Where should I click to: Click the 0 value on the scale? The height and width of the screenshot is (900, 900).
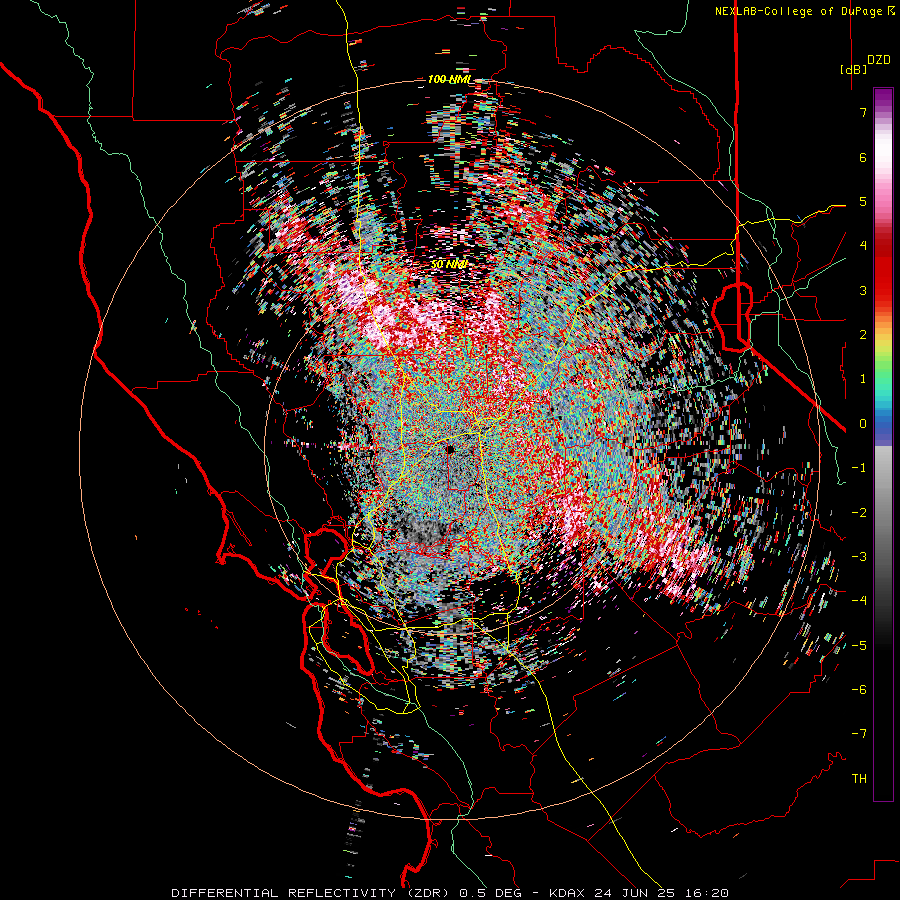click(863, 423)
